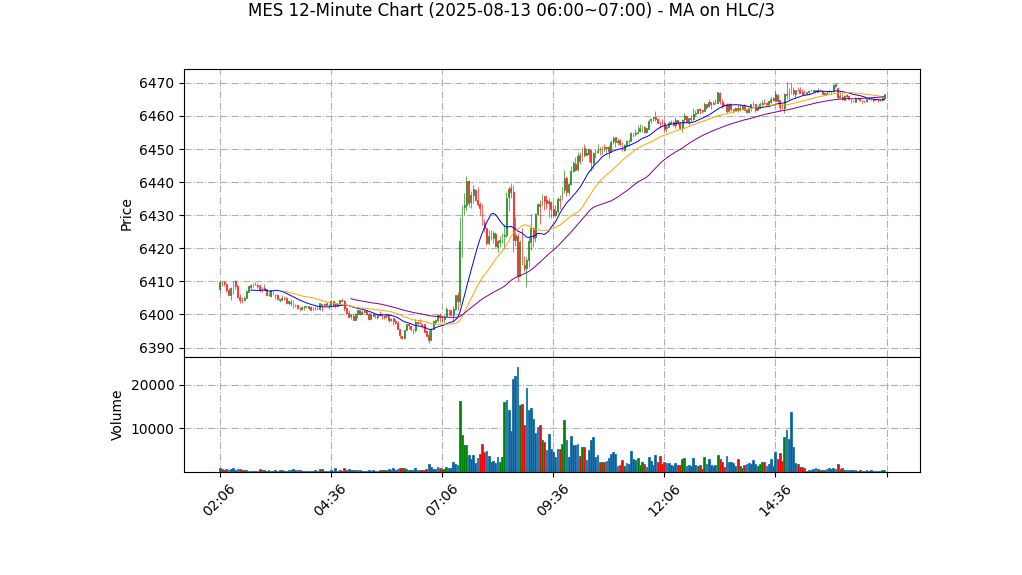Viewport: 1022px width, 575px height.
Task: Click the 6460 price axis label
Action: pos(156,117)
